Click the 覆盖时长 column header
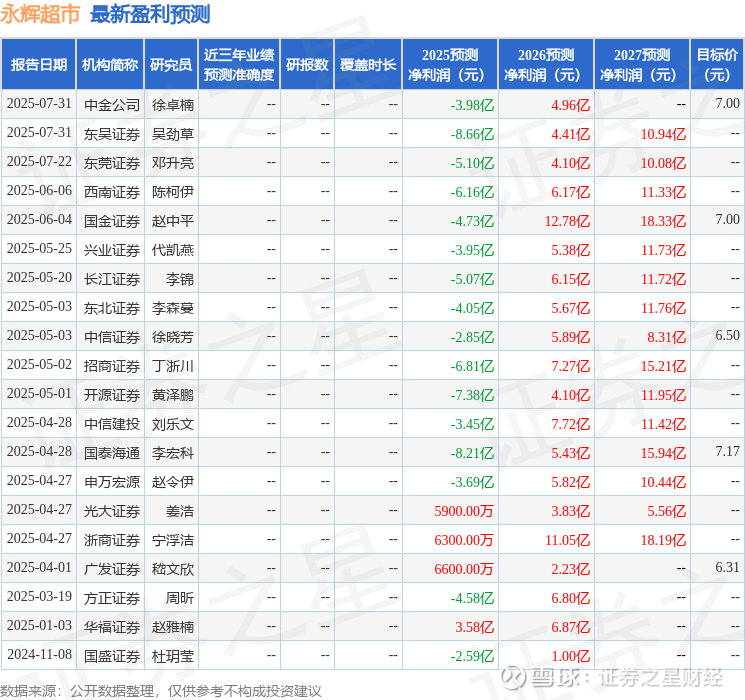Screen dimensions: 745x700 [x=368, y=65]
